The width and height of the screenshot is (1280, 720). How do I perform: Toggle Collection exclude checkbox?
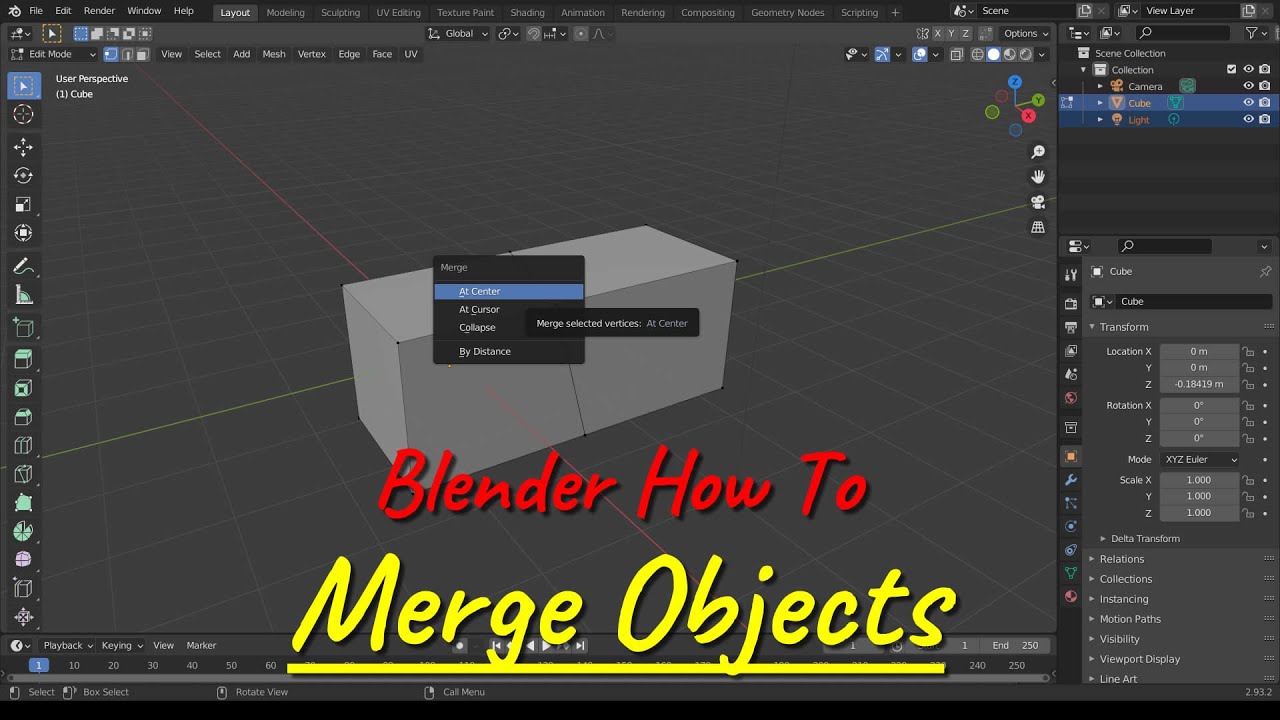pyautogui.click(x=1231, y=70)
